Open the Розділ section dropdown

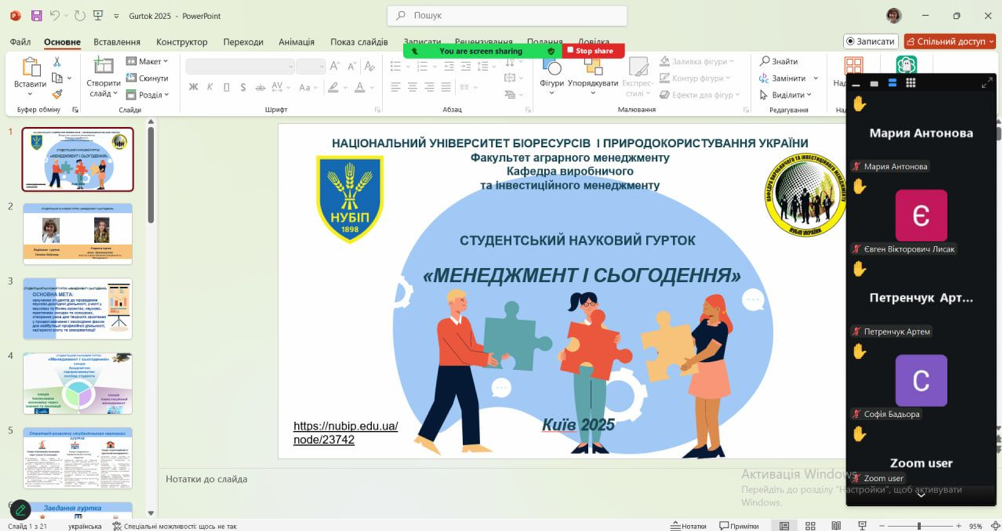147,95
